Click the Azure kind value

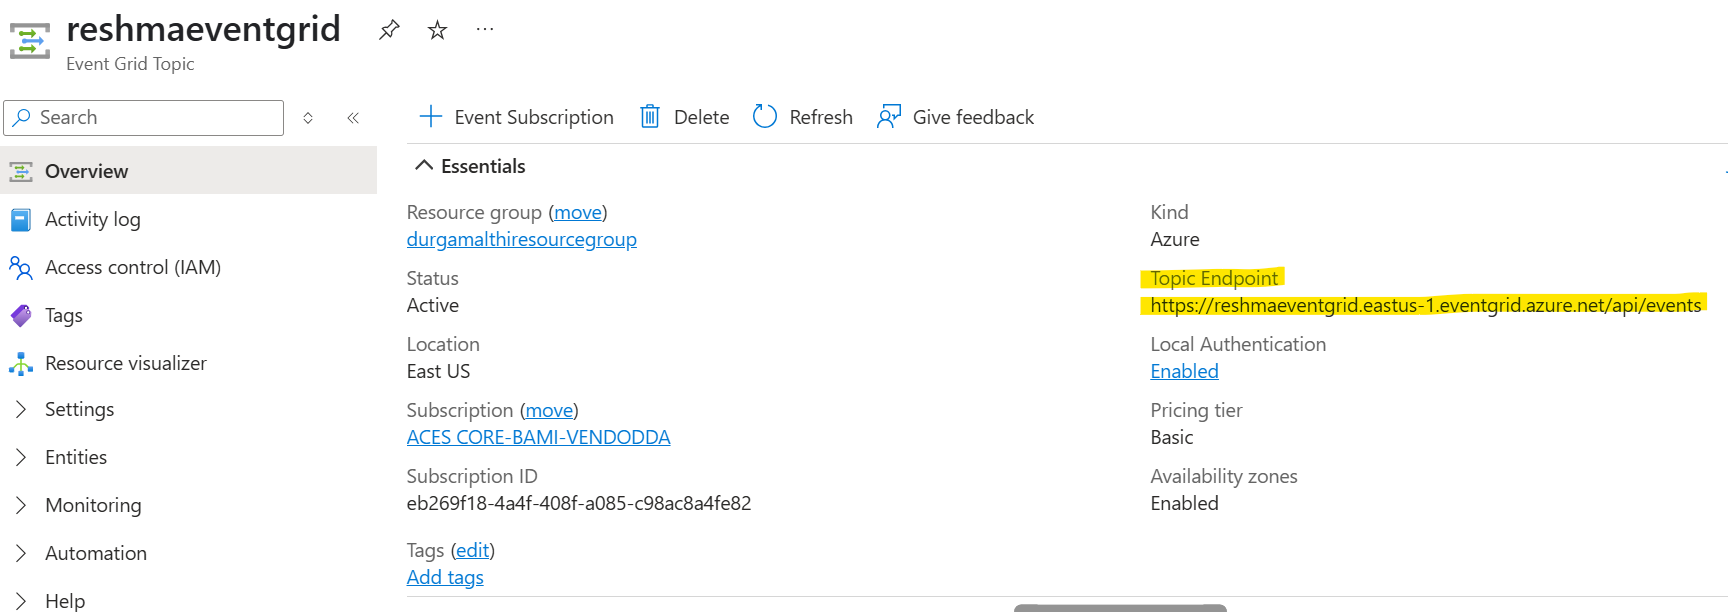point(1175,239)
